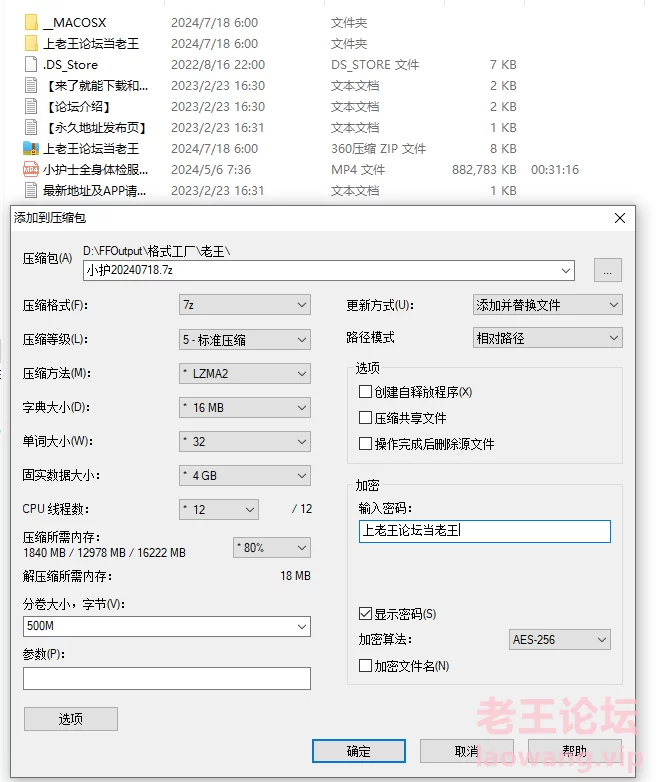This screenshot has height=782, width=663.
Task: Open the 压缩格式 7z dropdown
Action: click(x=244, y=305)
